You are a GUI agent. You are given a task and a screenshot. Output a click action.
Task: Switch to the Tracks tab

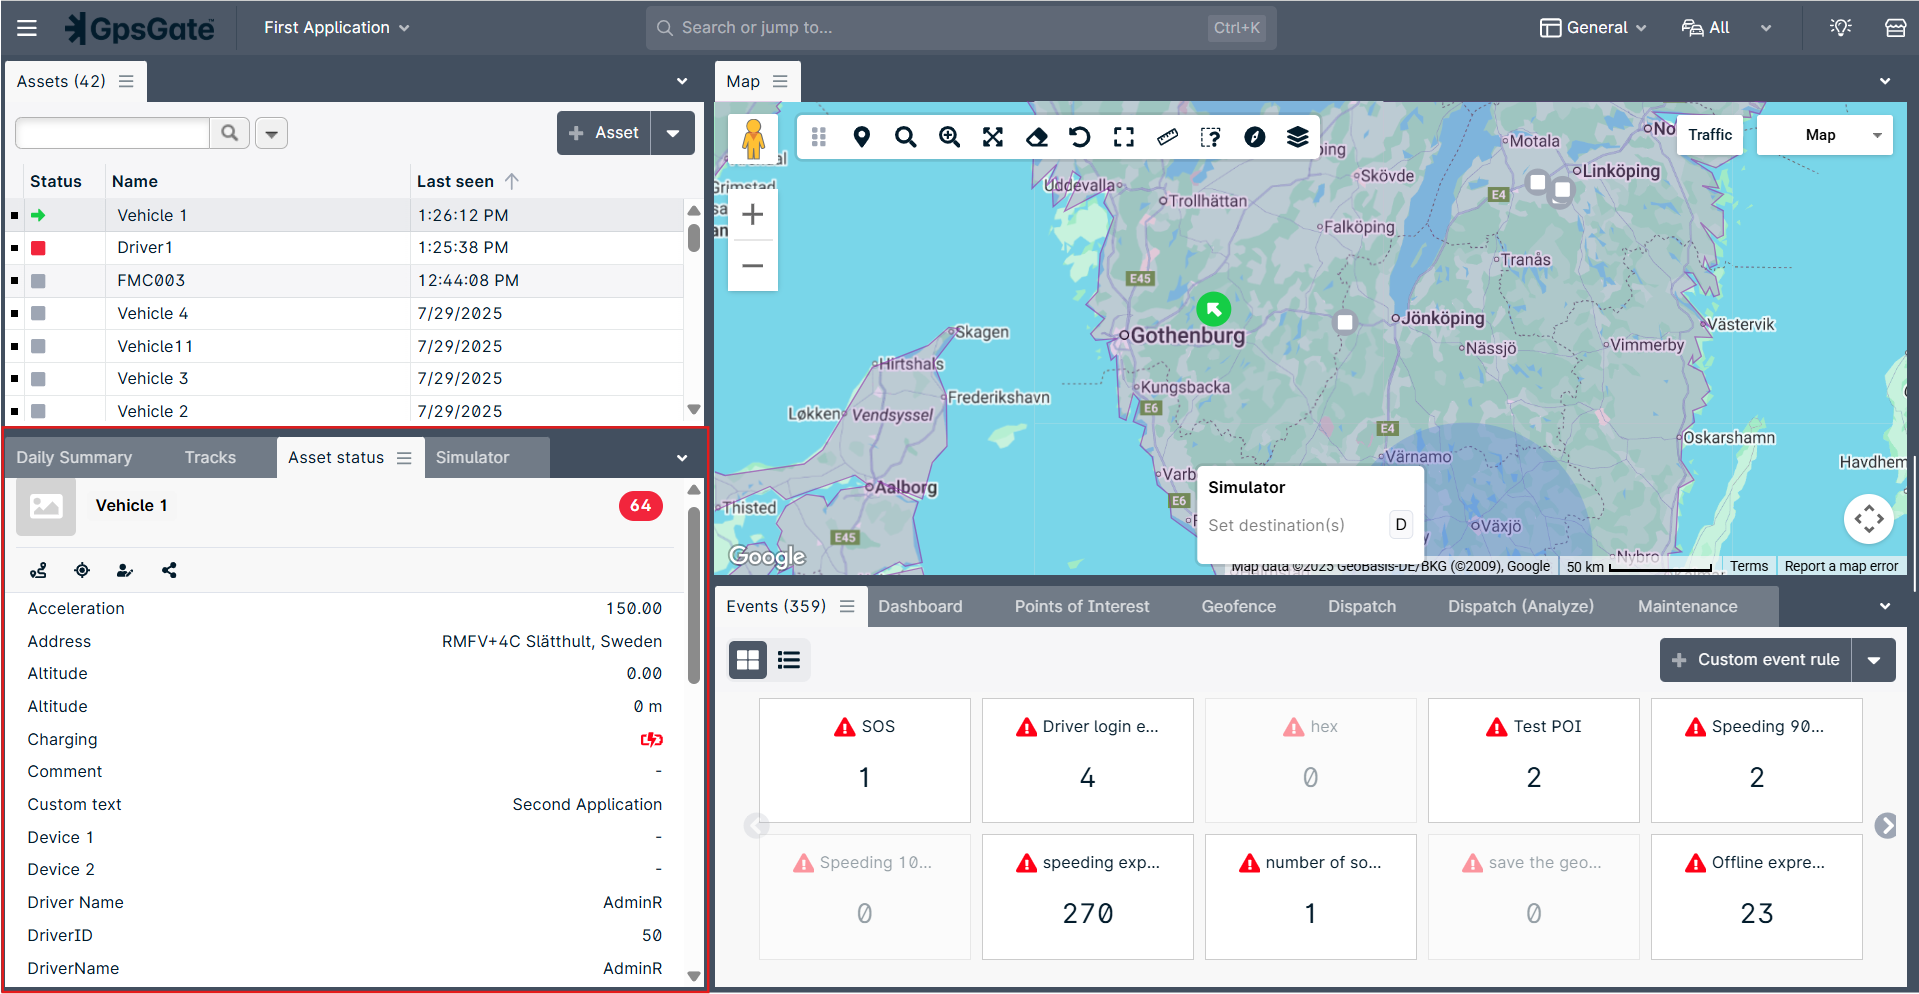[209, 457]
